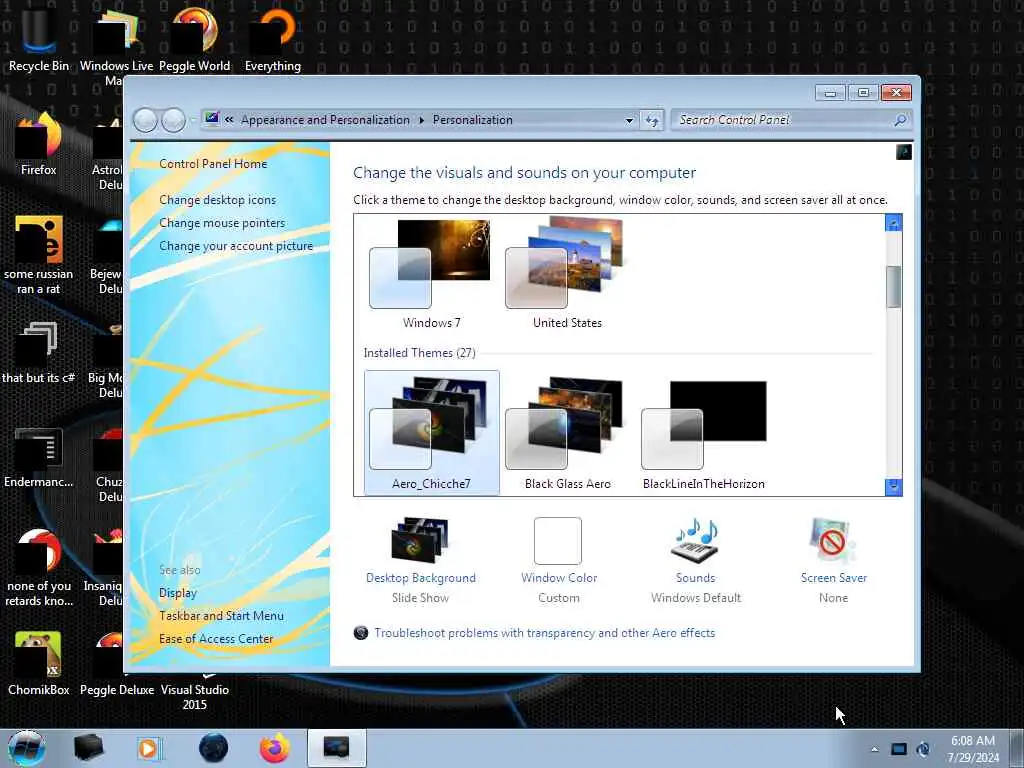Select the ChomikBox desktop icon
Viewport: 1024px width, 768px height.
39,664
